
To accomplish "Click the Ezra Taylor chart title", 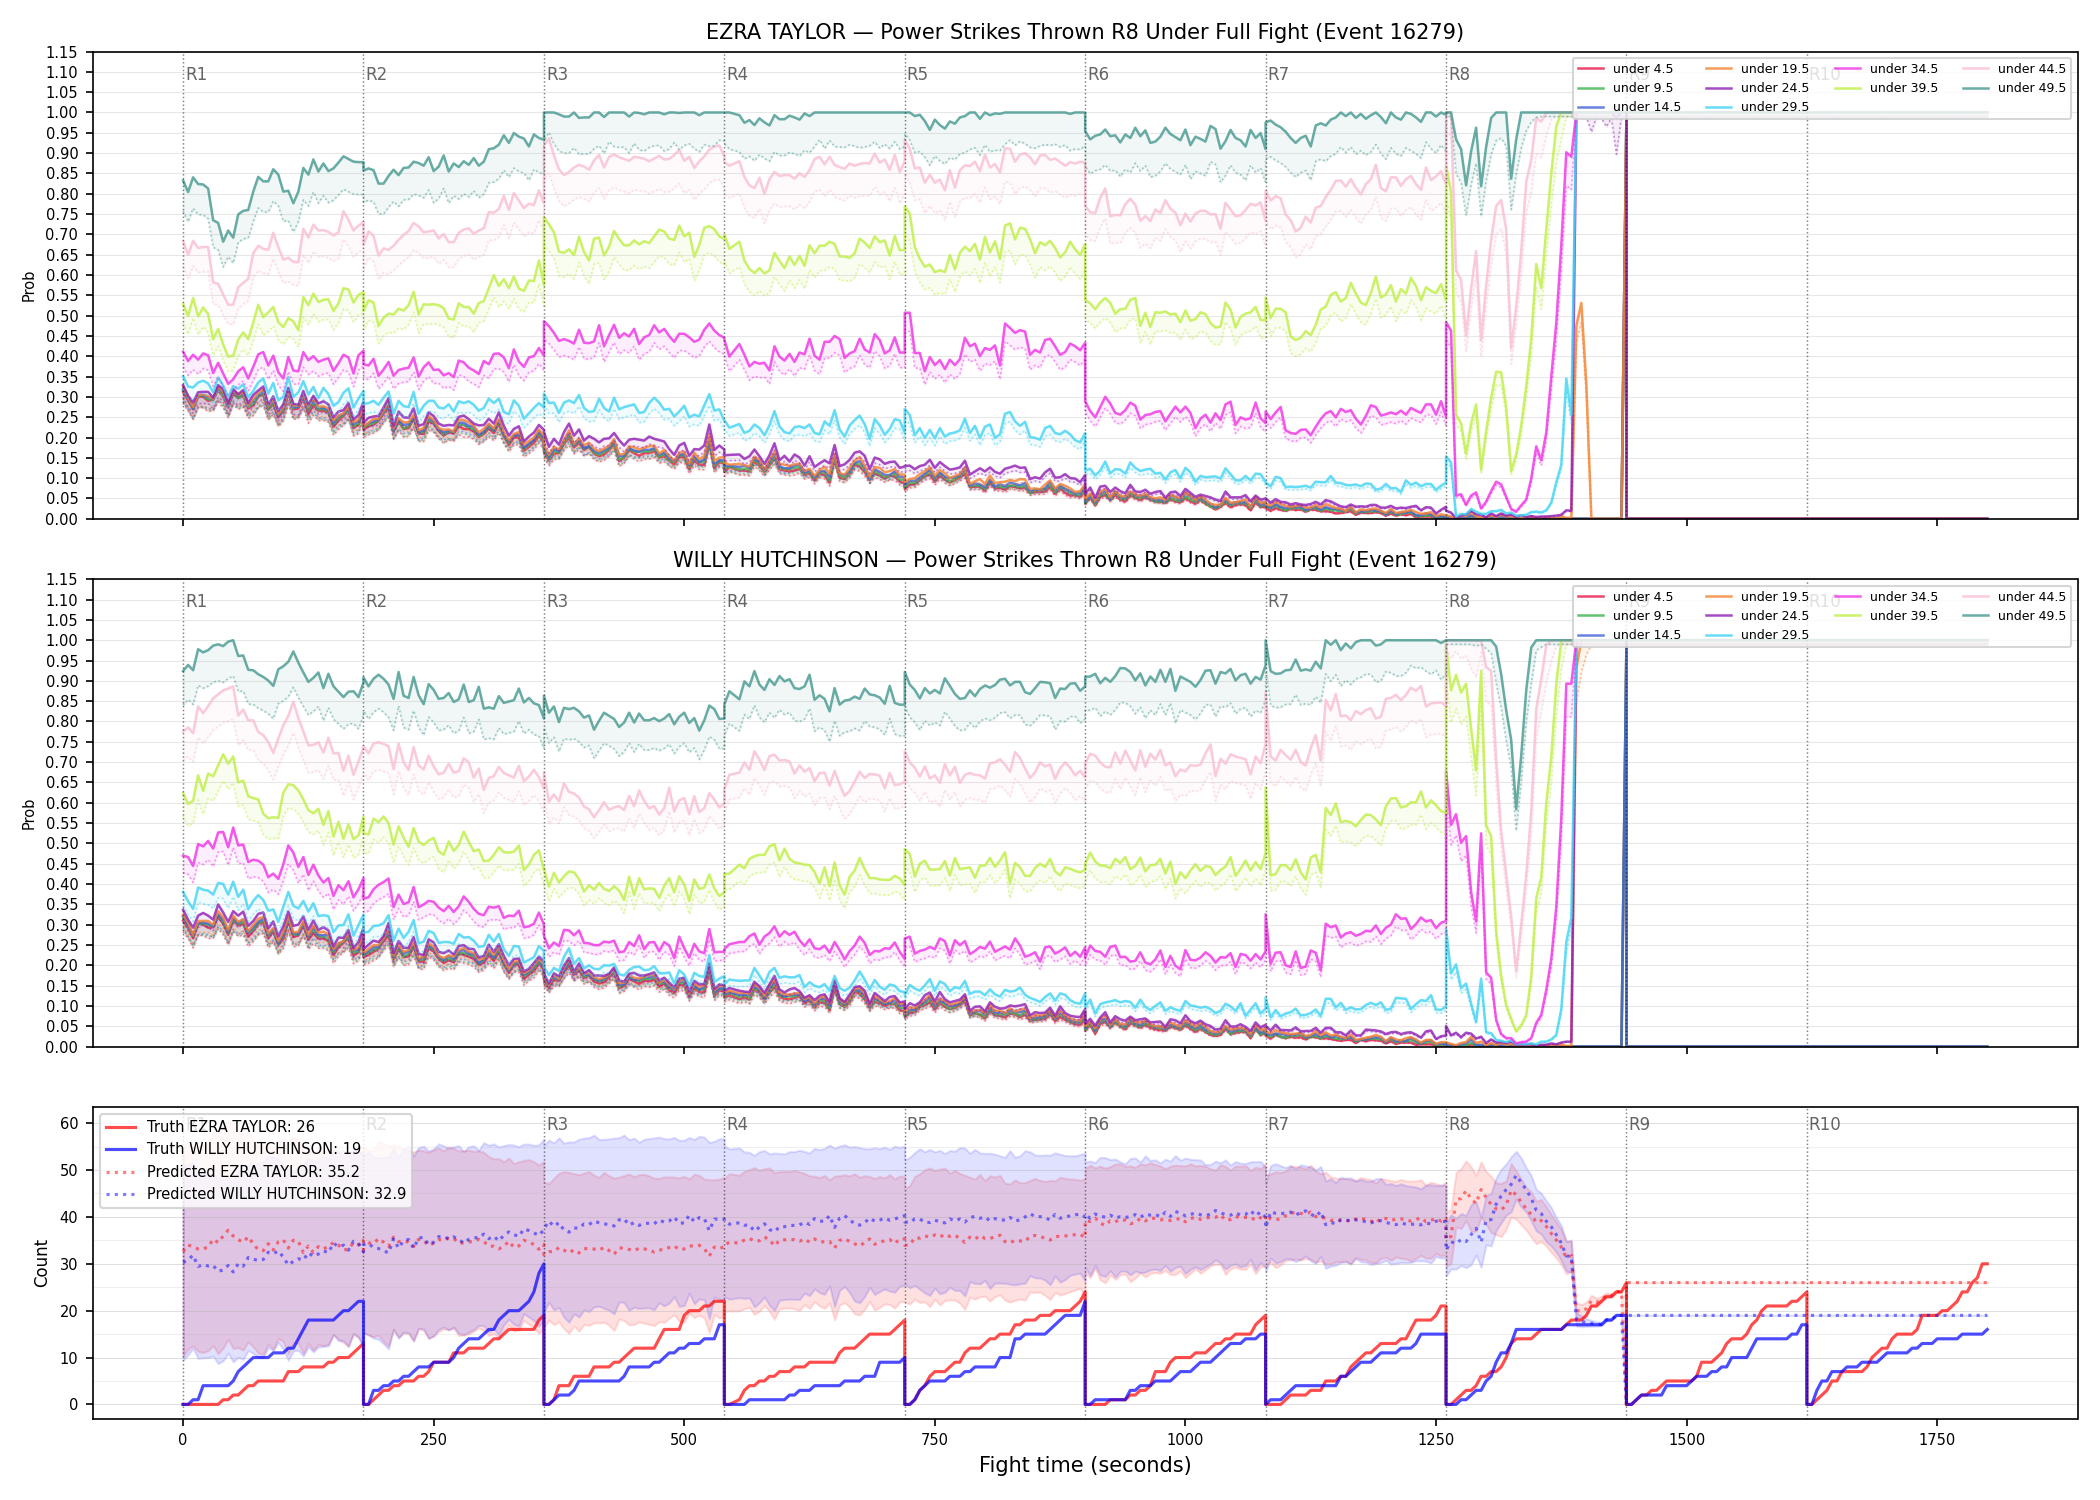I will 1084,32.
